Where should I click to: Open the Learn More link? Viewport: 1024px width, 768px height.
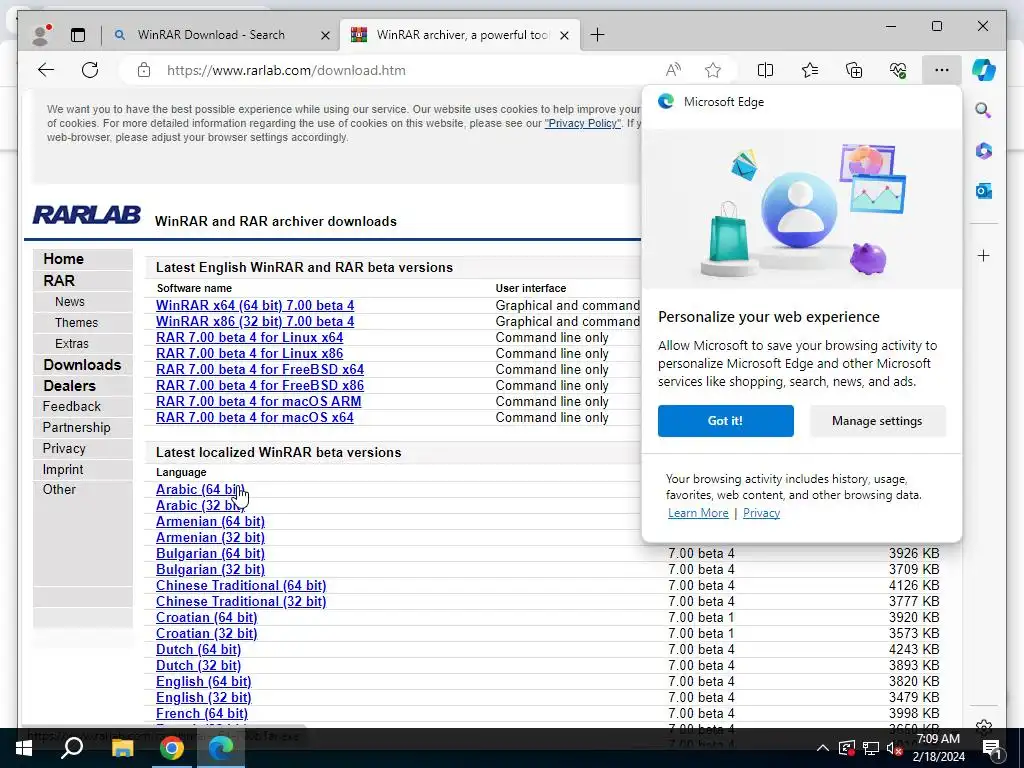698,513
